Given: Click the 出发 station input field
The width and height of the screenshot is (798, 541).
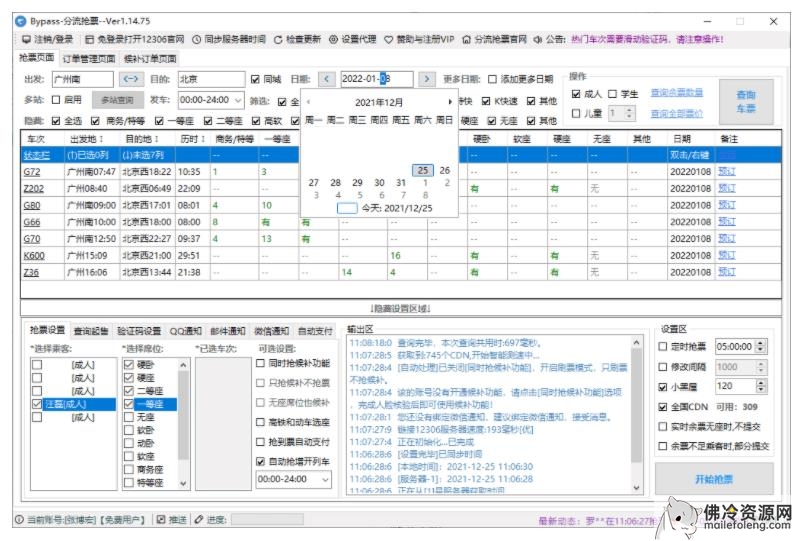Looking at the screenshot, I should (82, 79).
